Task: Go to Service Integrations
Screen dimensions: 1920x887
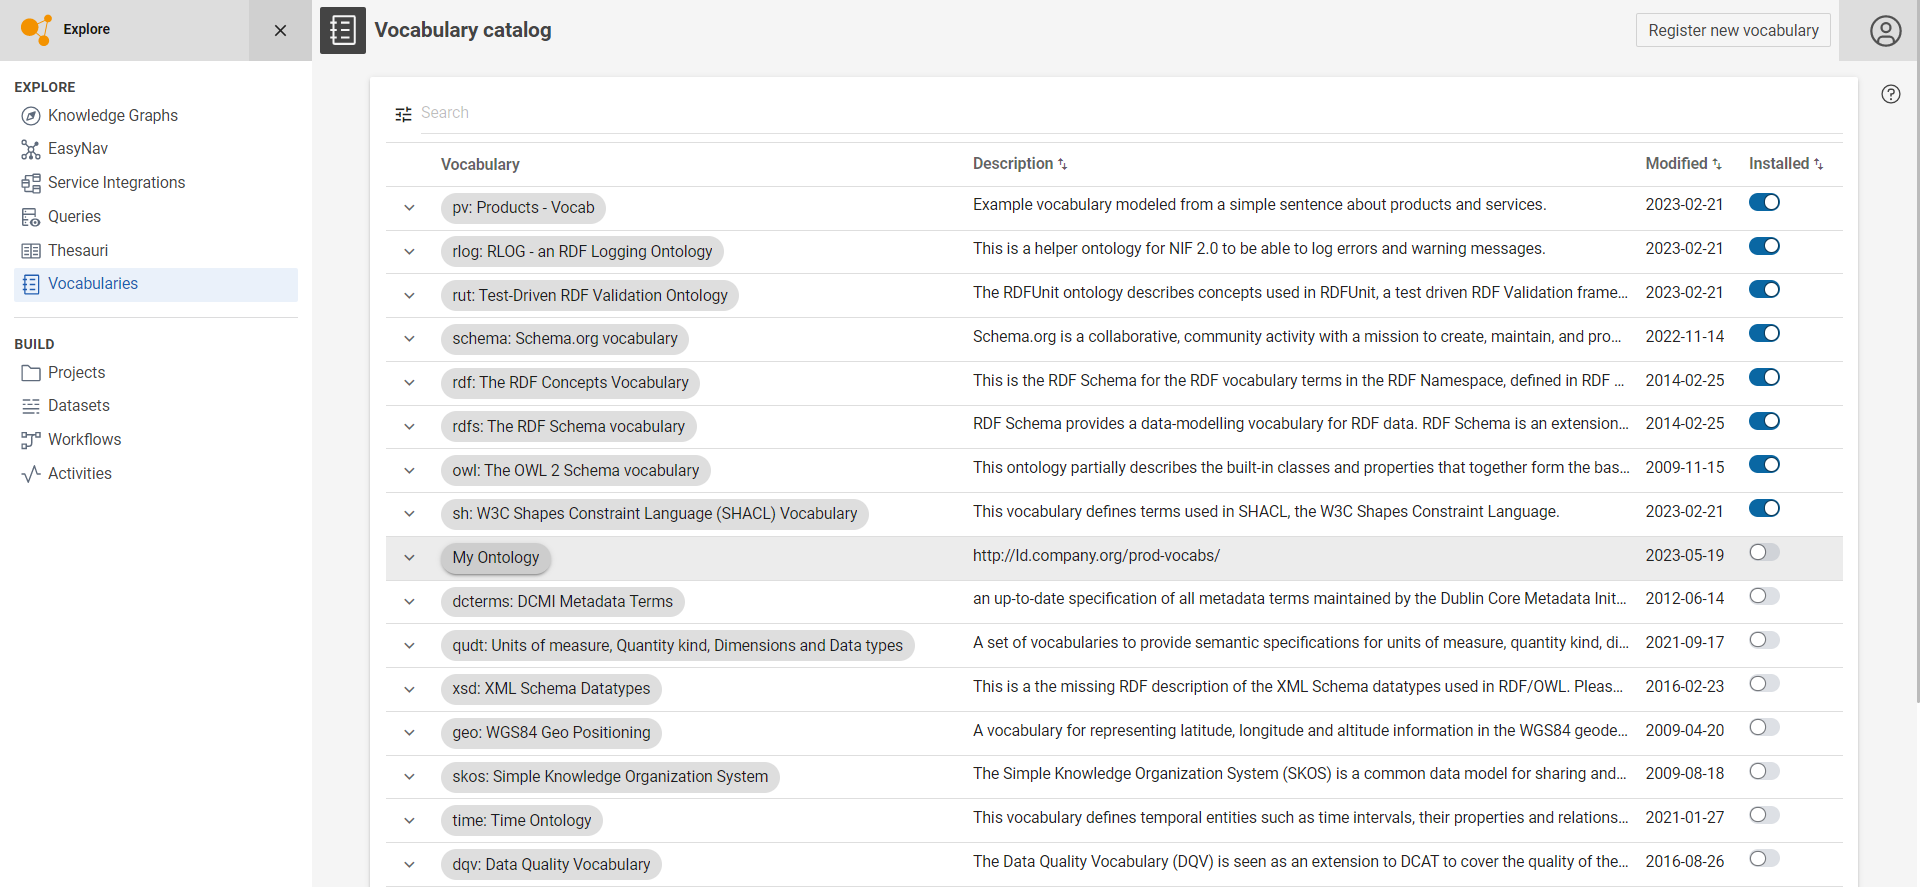Action: [116, 183]
